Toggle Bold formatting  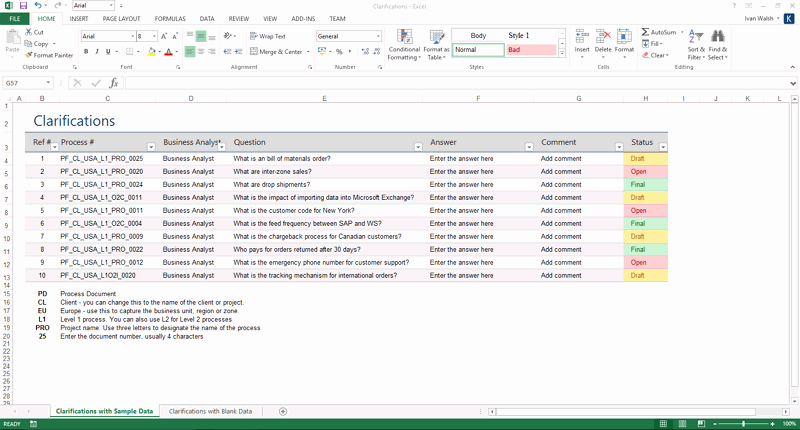click(x=86, y=52)
